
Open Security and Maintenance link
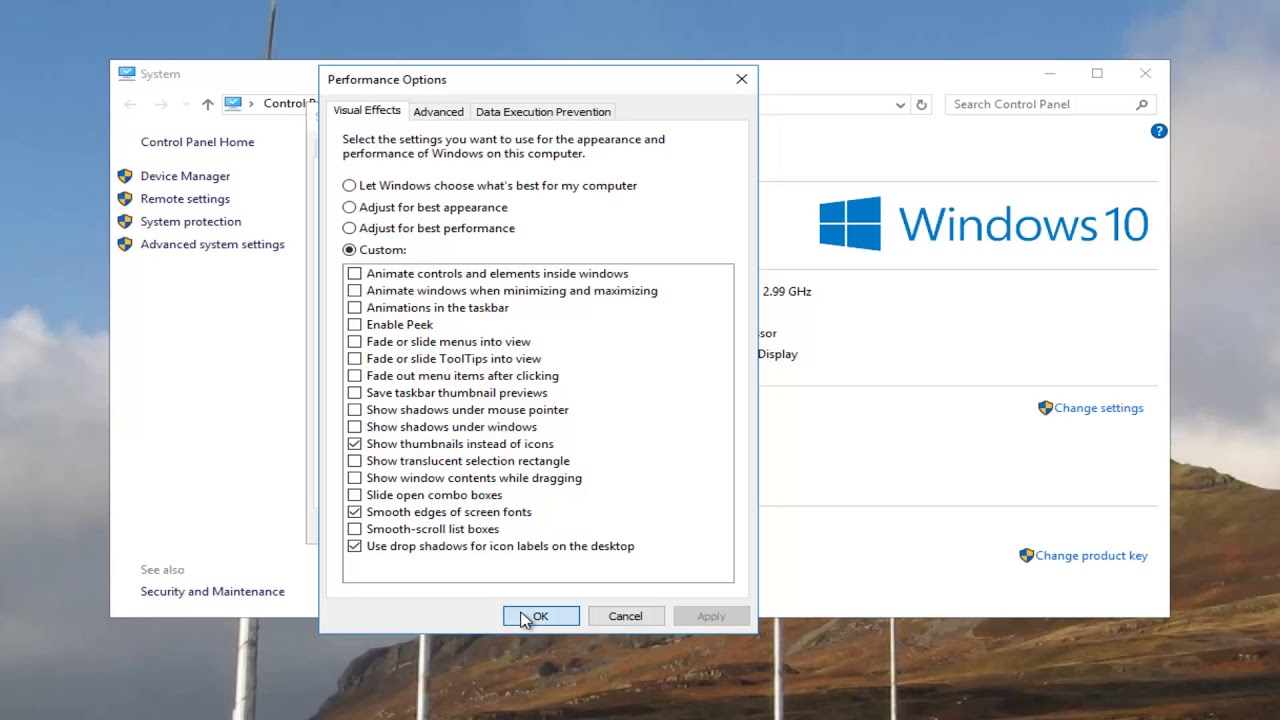tap(212, 591)
